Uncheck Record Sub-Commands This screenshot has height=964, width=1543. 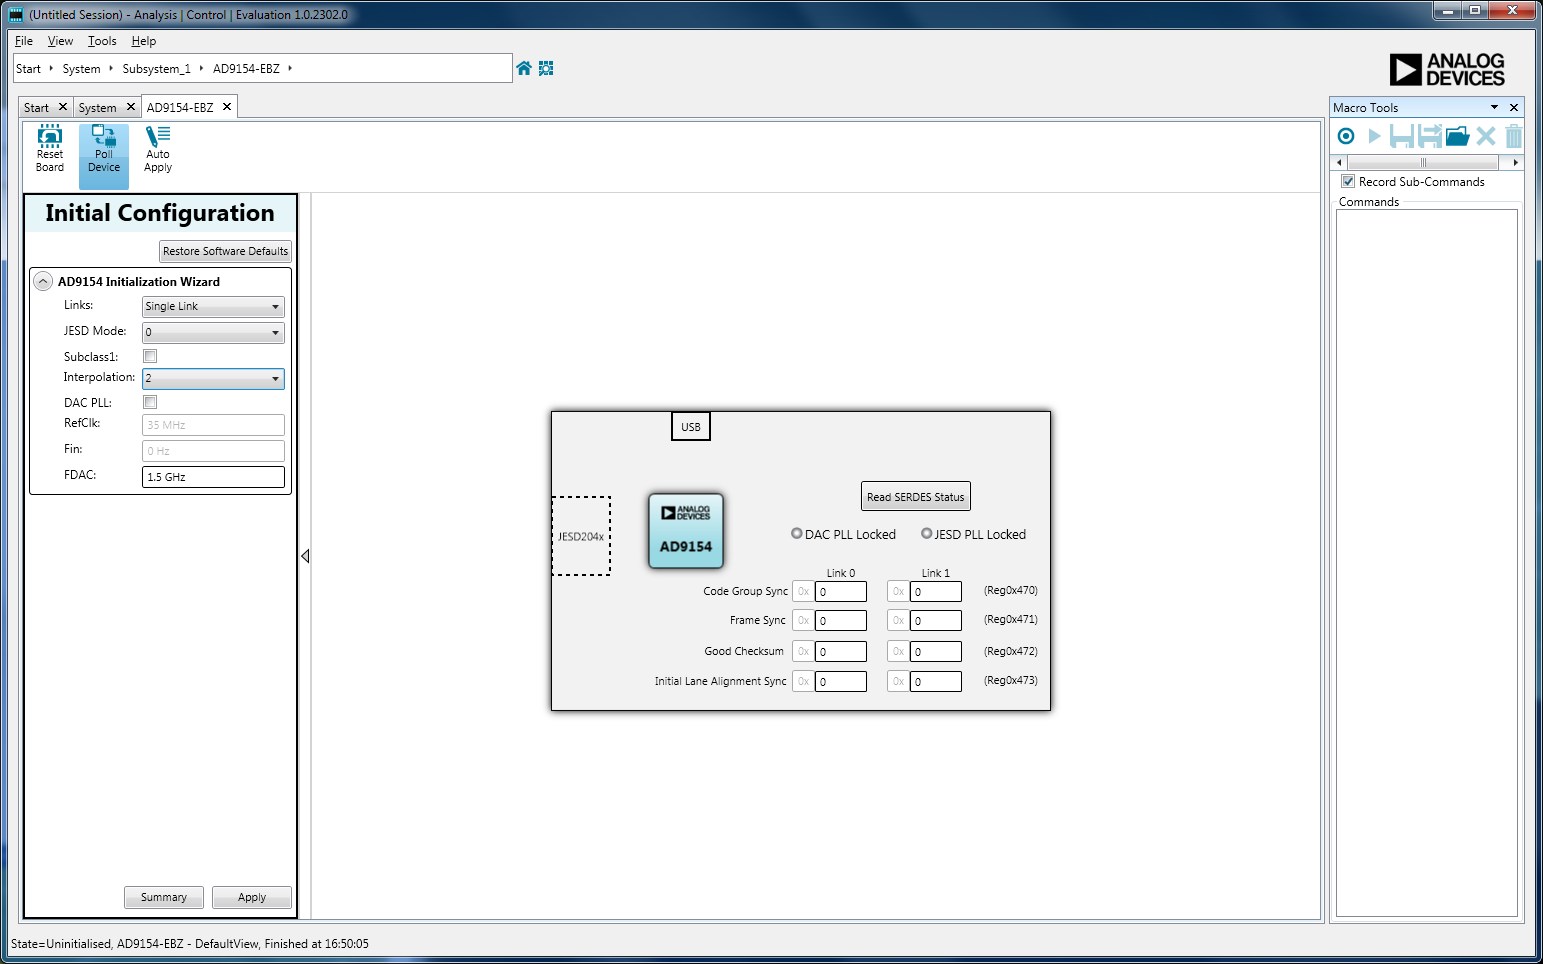click(x=1348, y=181)
